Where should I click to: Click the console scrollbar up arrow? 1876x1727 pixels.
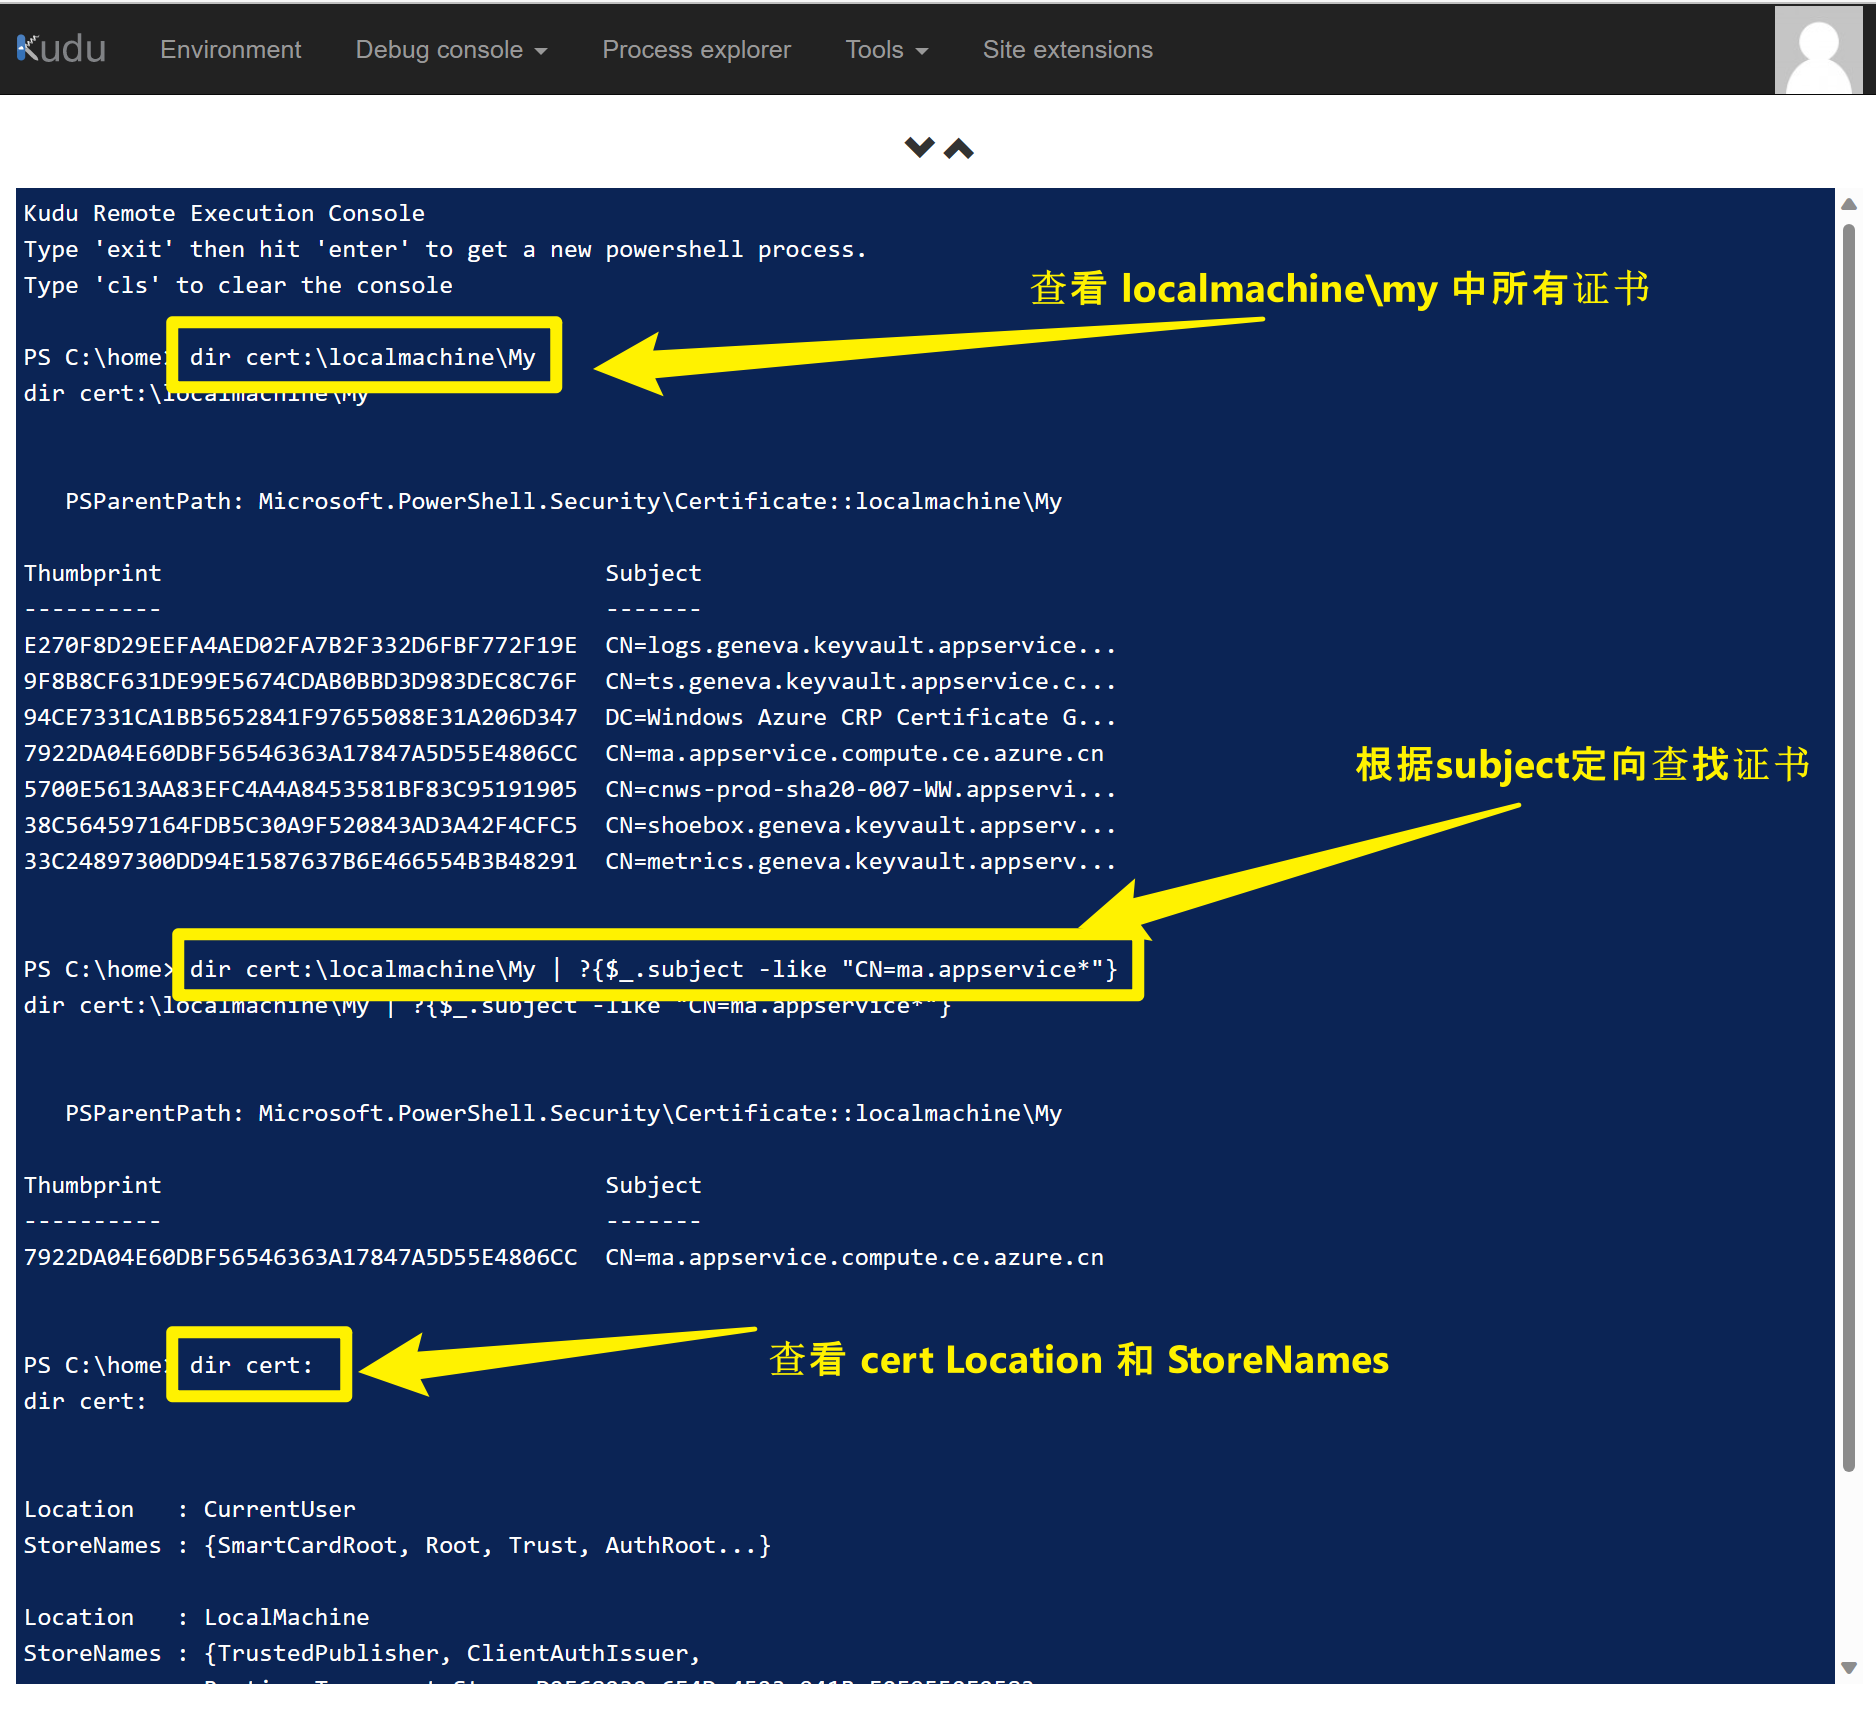pos(1849,204)
